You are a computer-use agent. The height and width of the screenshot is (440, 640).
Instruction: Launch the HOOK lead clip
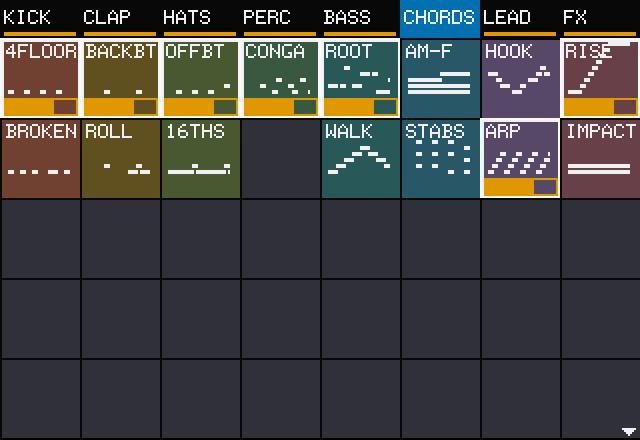coord(520,78)
